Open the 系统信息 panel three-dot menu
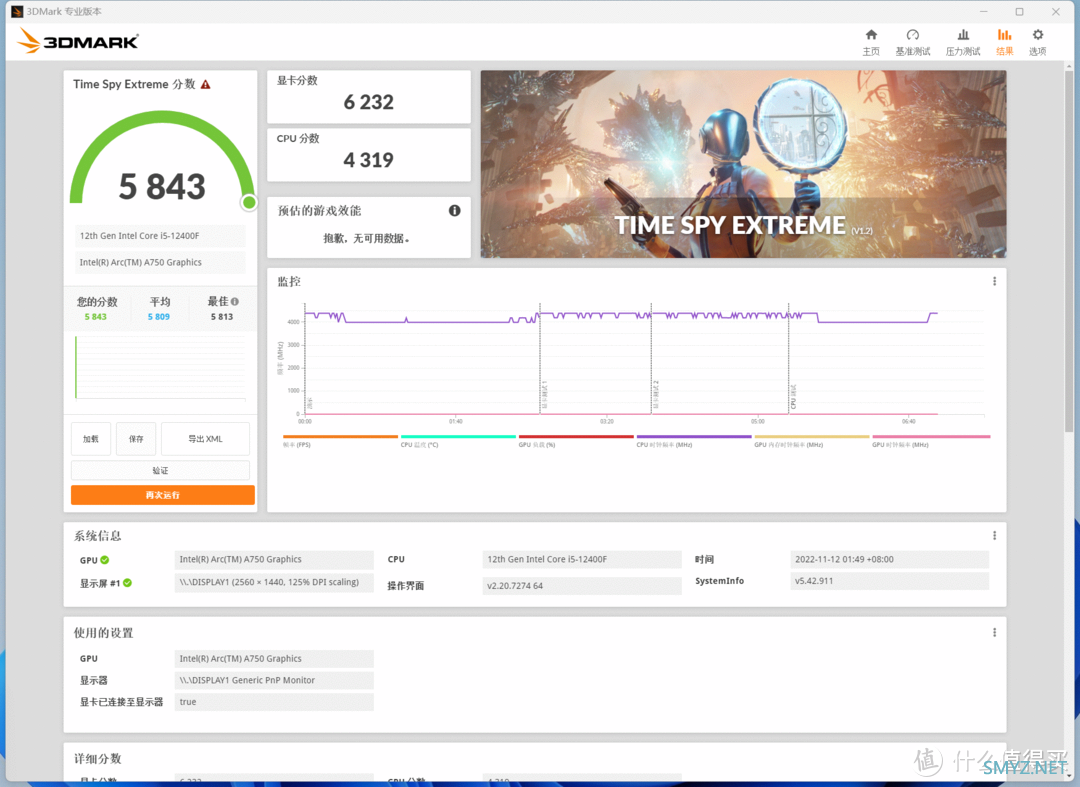This screenshot has height=787, width=1080. (994, 536)
